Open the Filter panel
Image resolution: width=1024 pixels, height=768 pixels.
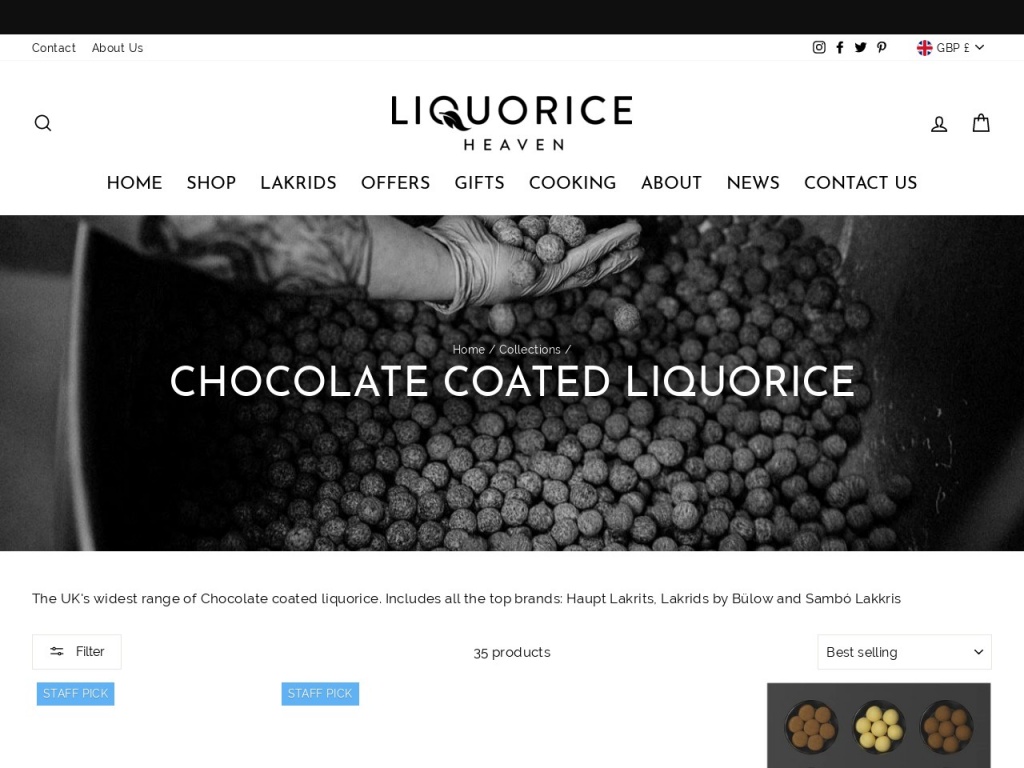pos(76,652)
